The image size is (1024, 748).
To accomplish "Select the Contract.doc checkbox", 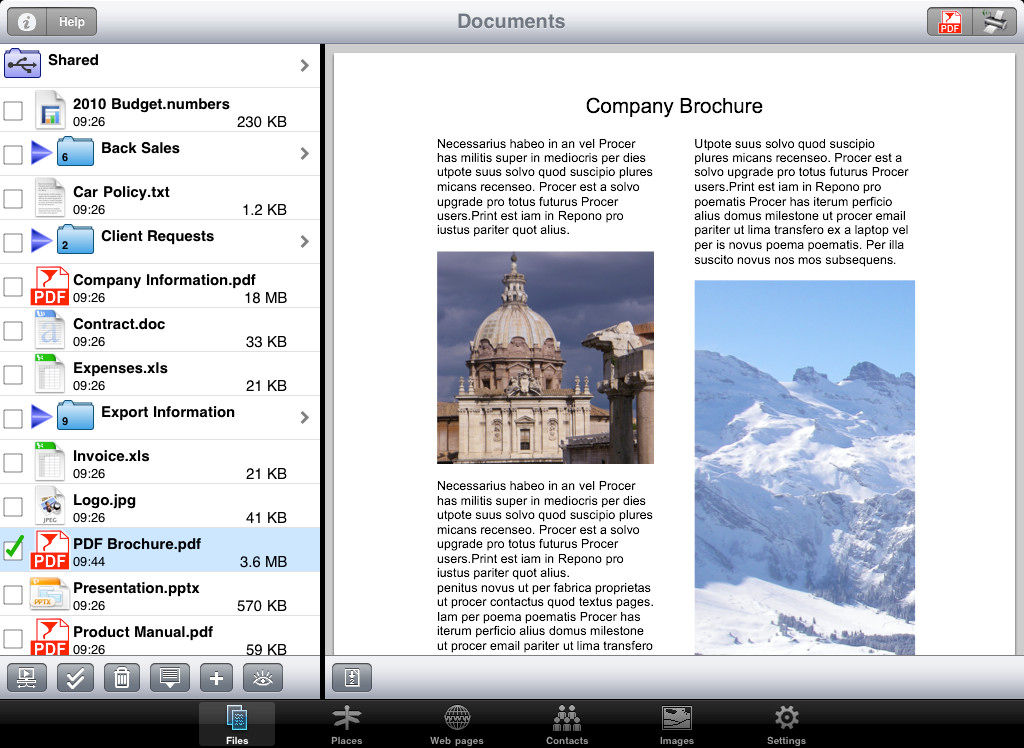I will click(x=13, y=331).
